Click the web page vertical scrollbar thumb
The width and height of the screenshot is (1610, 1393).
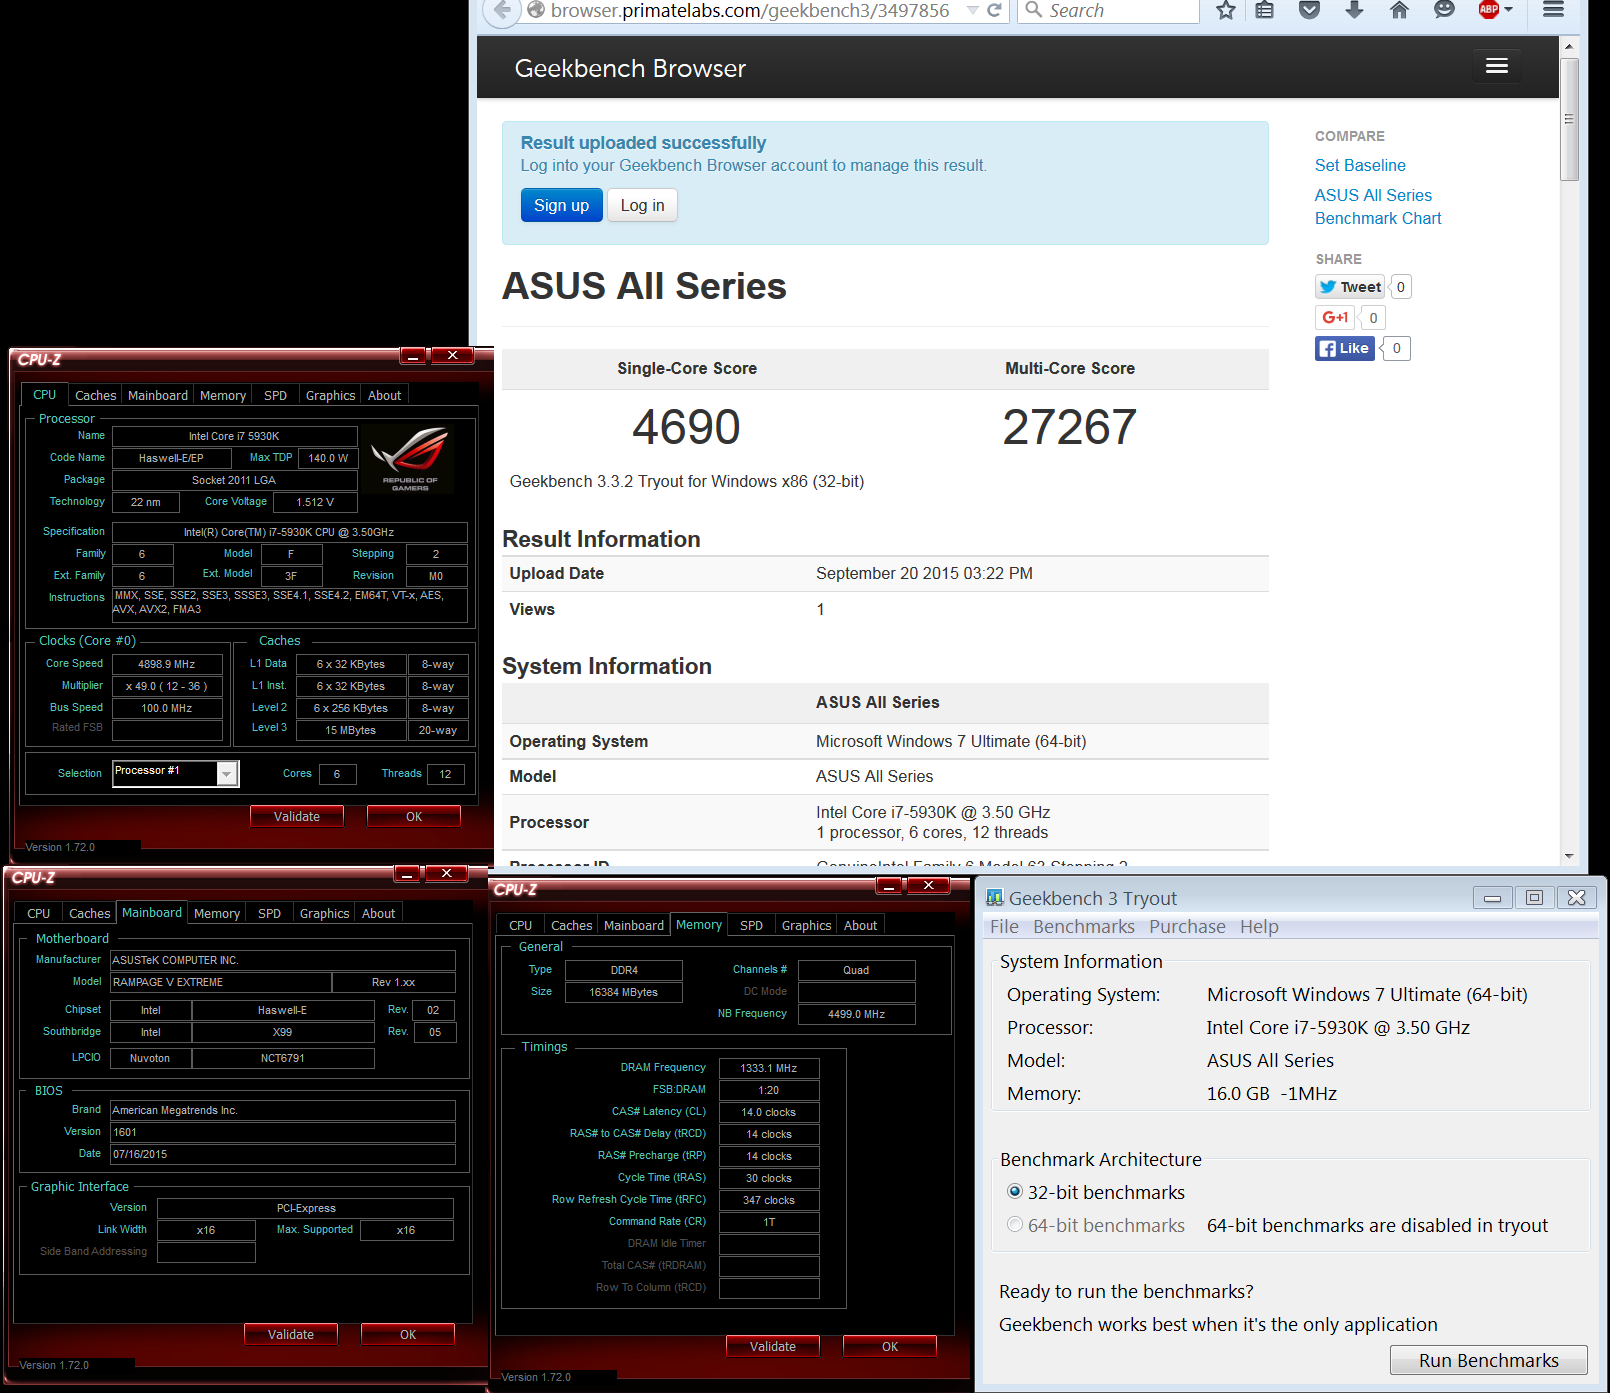(1569, 119)
